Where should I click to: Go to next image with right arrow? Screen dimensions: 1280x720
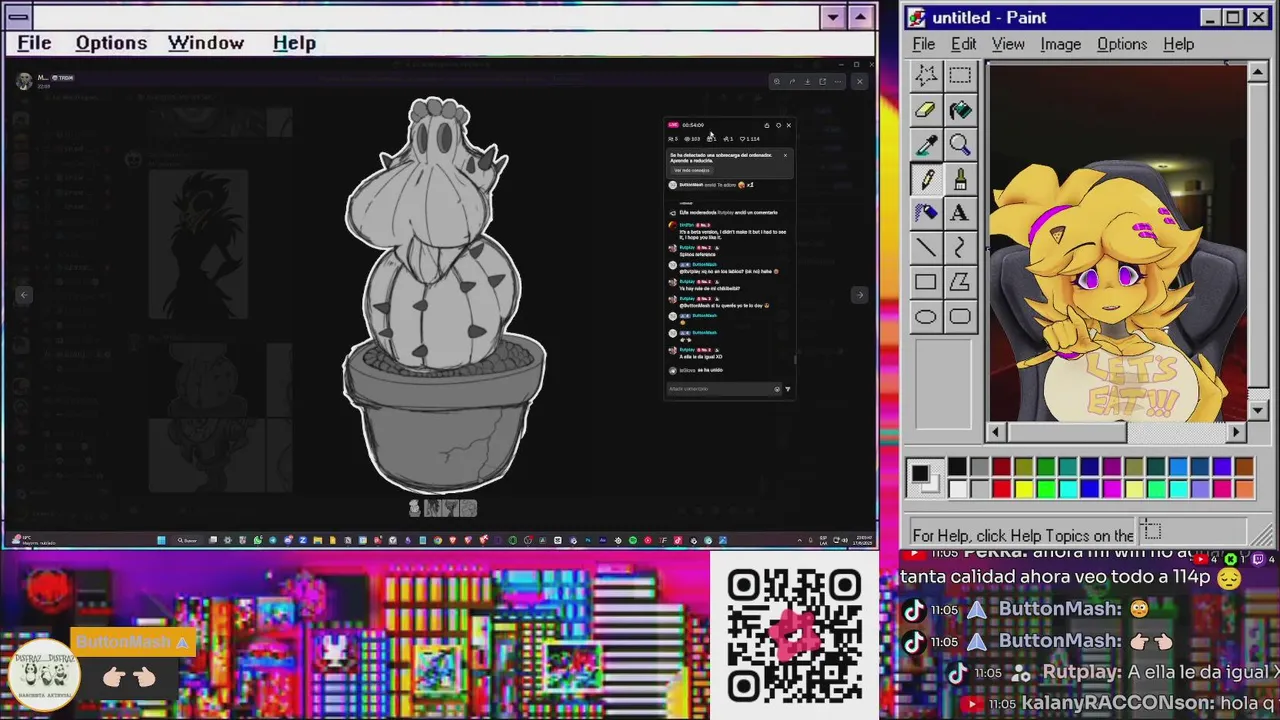[x=859, y=295]
